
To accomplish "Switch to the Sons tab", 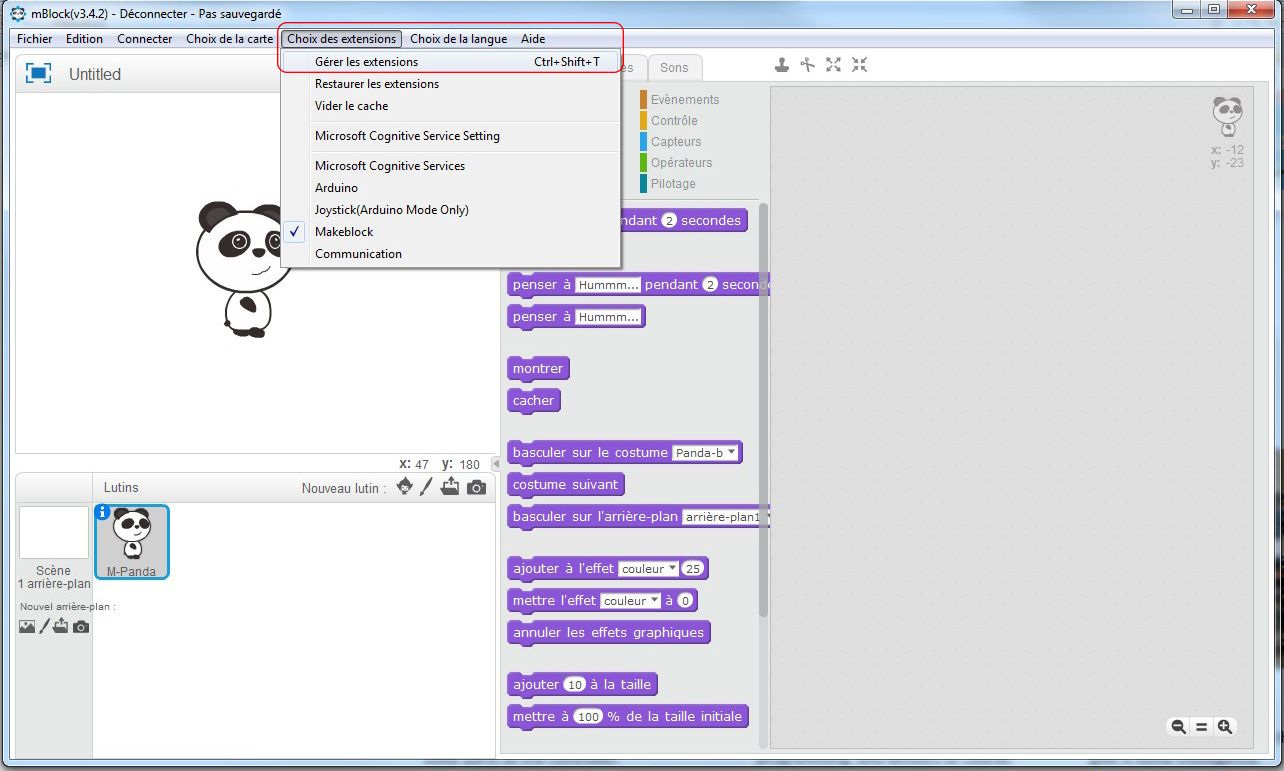I will pos(674,68).
